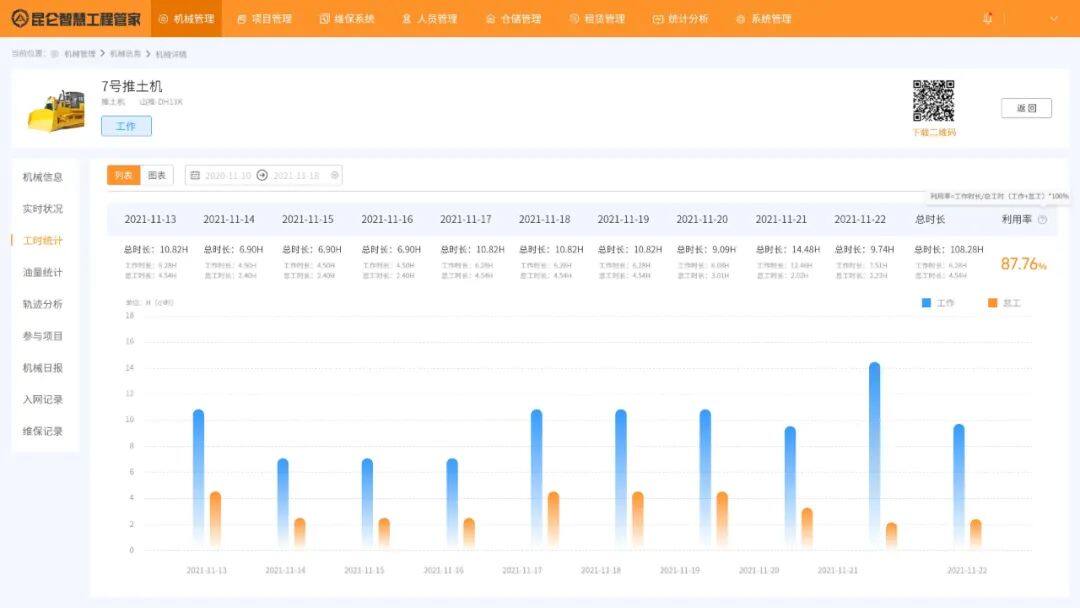Select 油量统计 in the sidebar
Image resolution: width=1080 pixels, height=608 pixels.
point(43,272)
